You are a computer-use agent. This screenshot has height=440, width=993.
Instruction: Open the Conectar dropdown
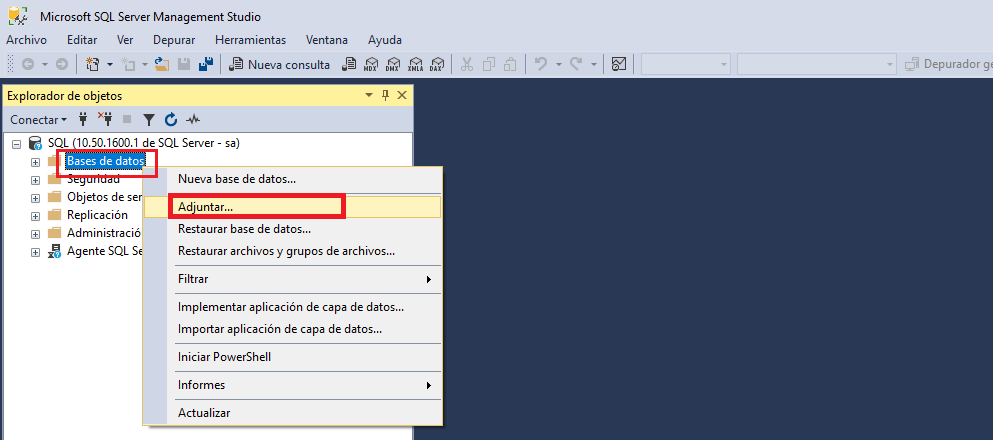38,119
